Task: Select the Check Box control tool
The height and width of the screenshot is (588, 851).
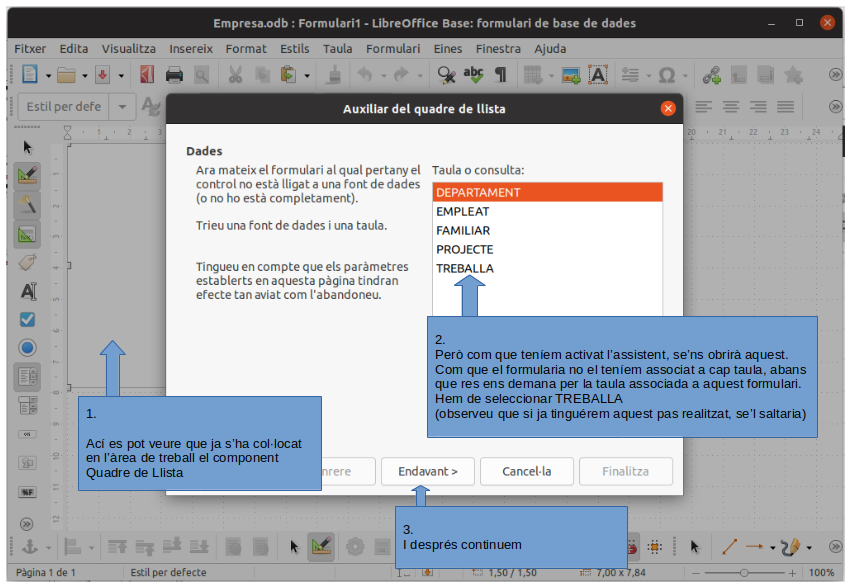Action: [x=27, y=319]
